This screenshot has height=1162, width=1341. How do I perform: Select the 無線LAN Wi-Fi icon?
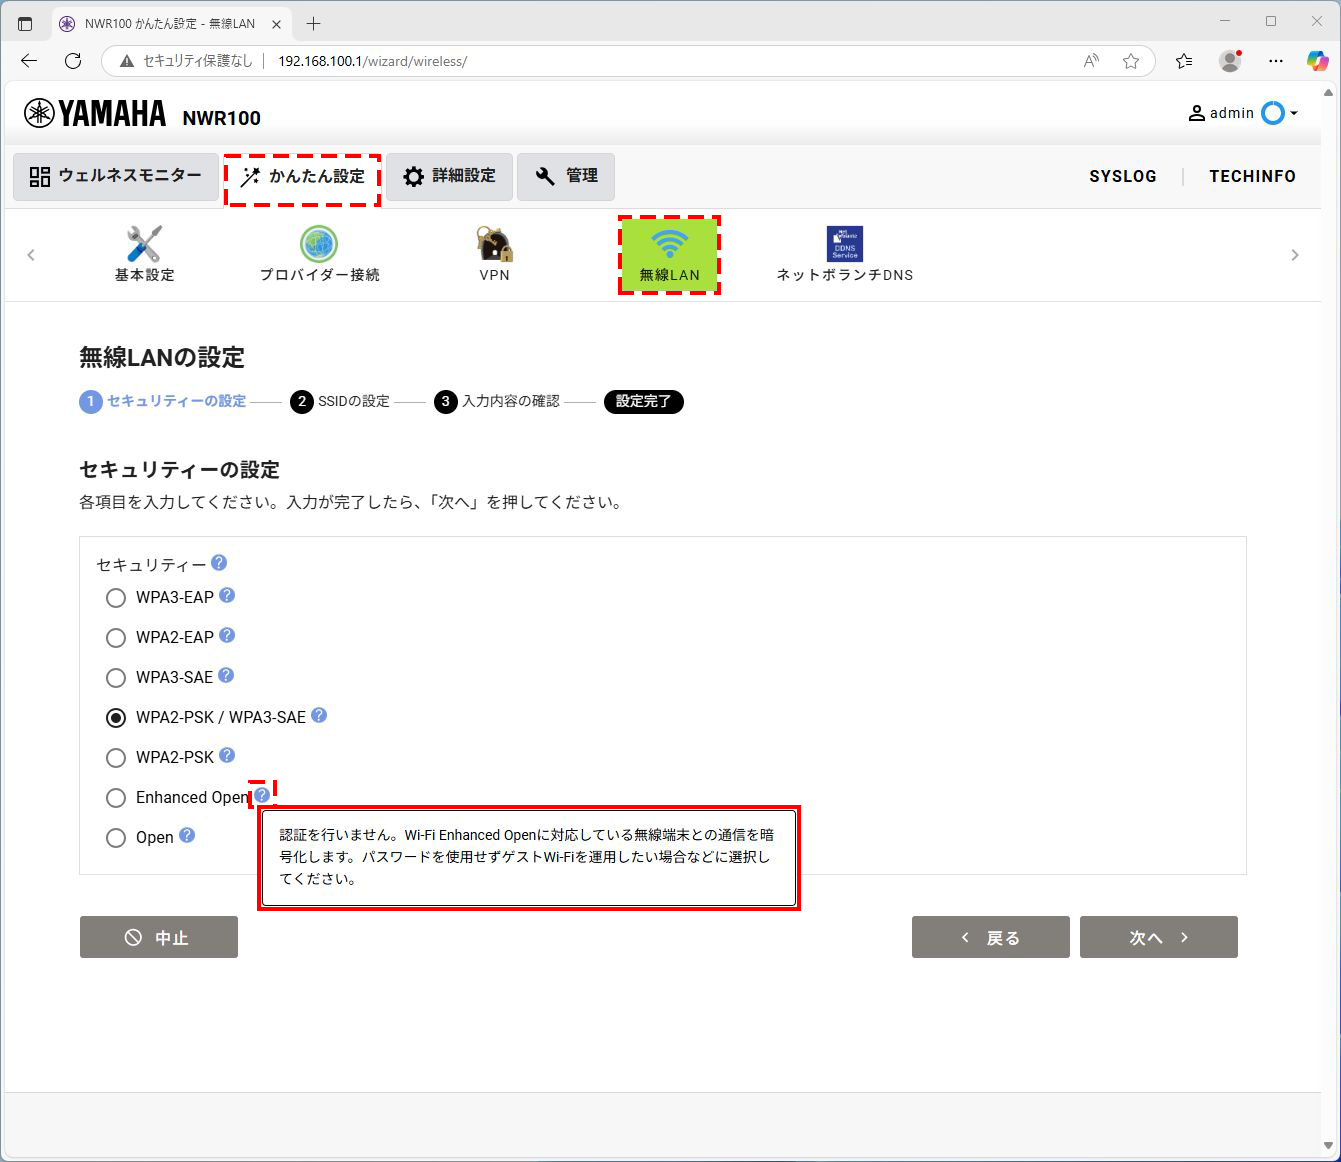pos(669,244)
